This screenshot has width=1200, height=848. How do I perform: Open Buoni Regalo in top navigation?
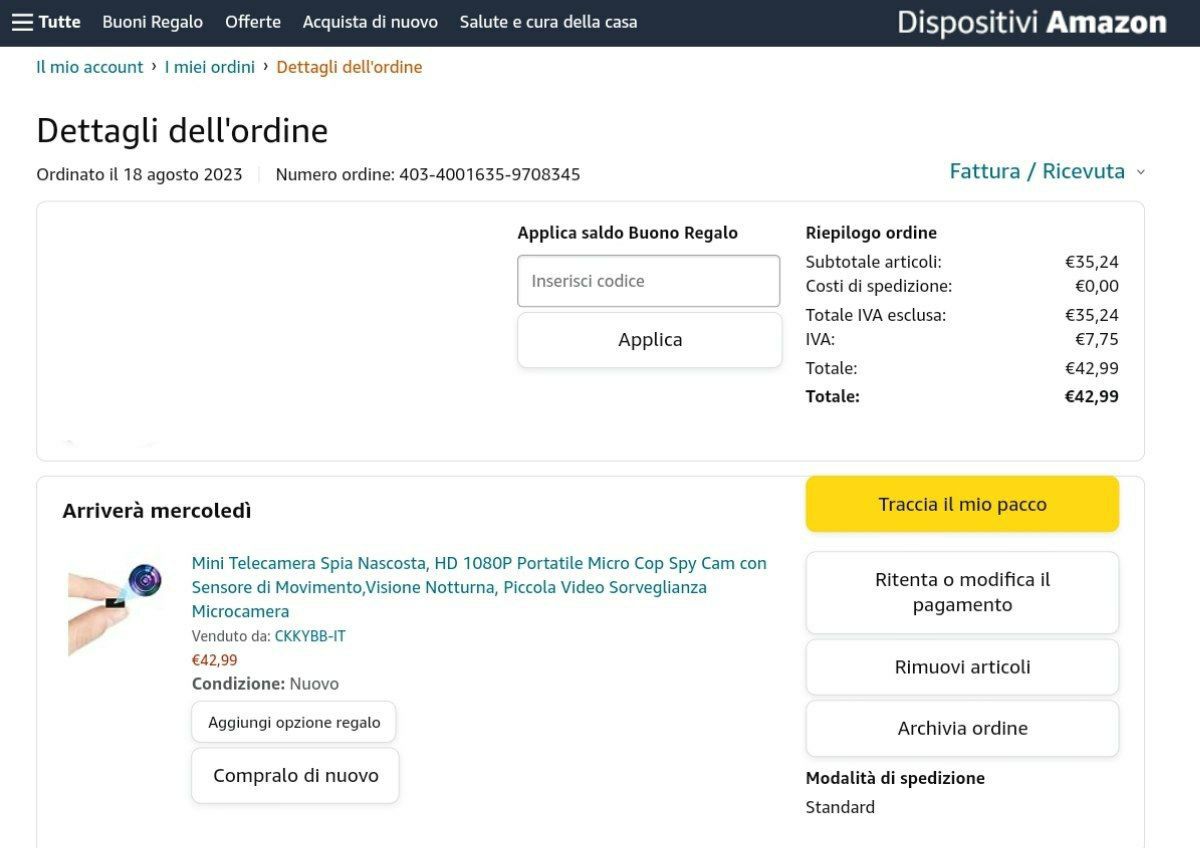(x=152, y=22)
